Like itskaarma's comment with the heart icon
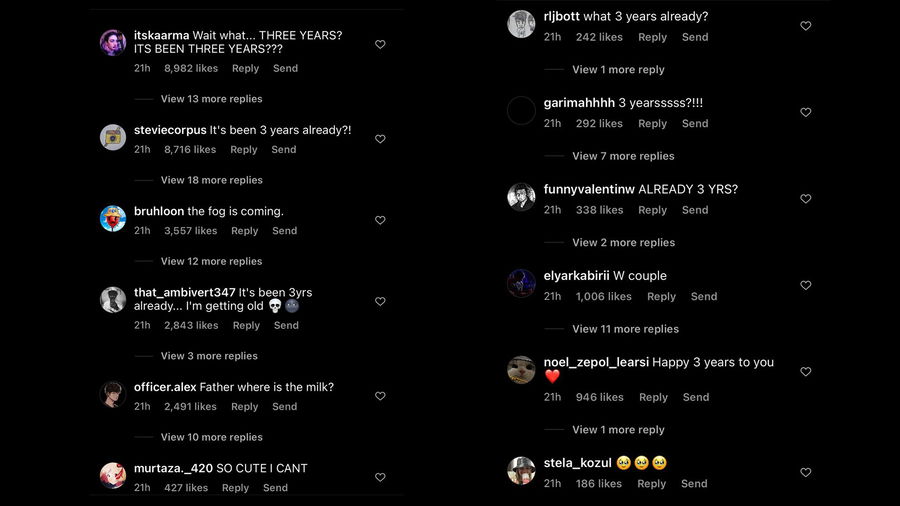The width and height of the screenshot is (900, 506). pos(380,45)
